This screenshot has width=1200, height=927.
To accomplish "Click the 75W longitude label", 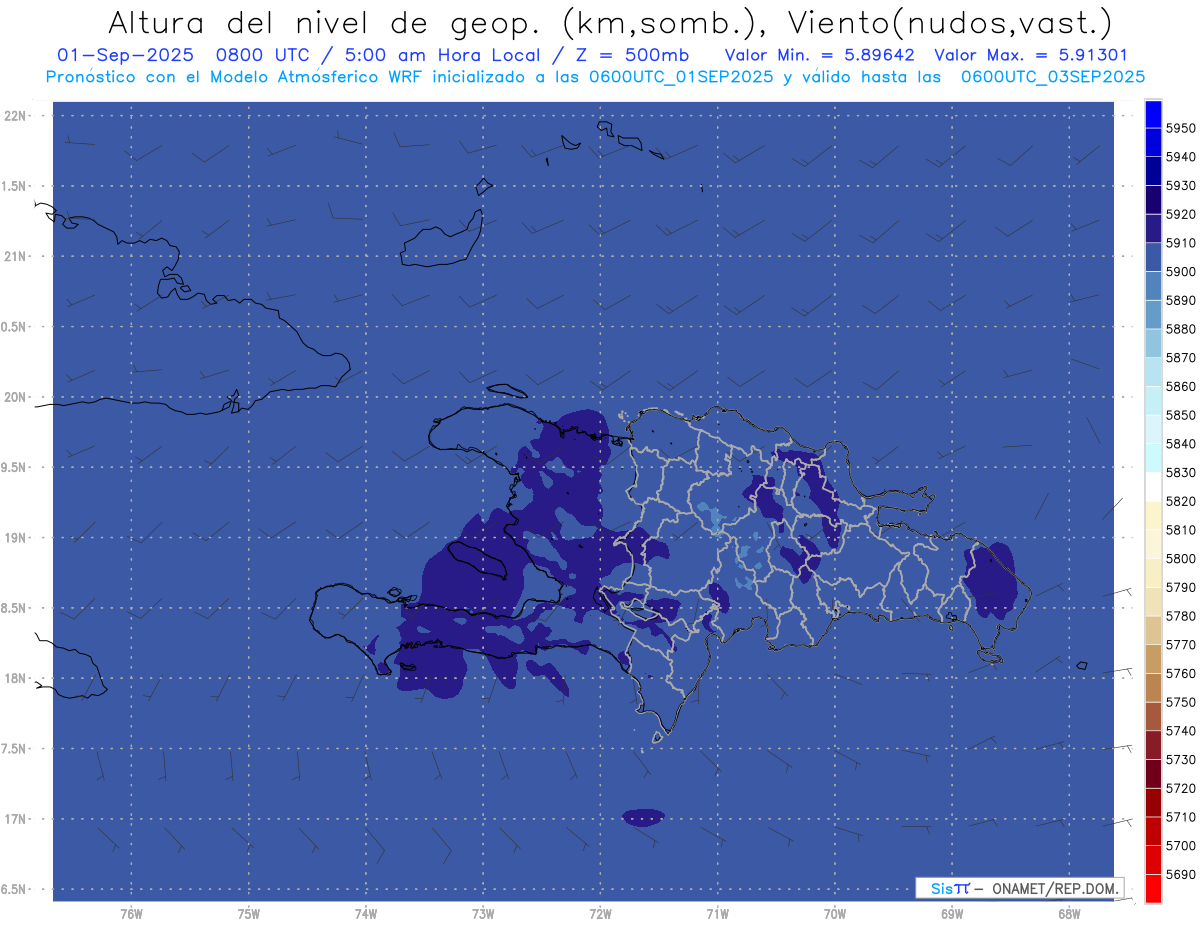I will coord(249,913).
